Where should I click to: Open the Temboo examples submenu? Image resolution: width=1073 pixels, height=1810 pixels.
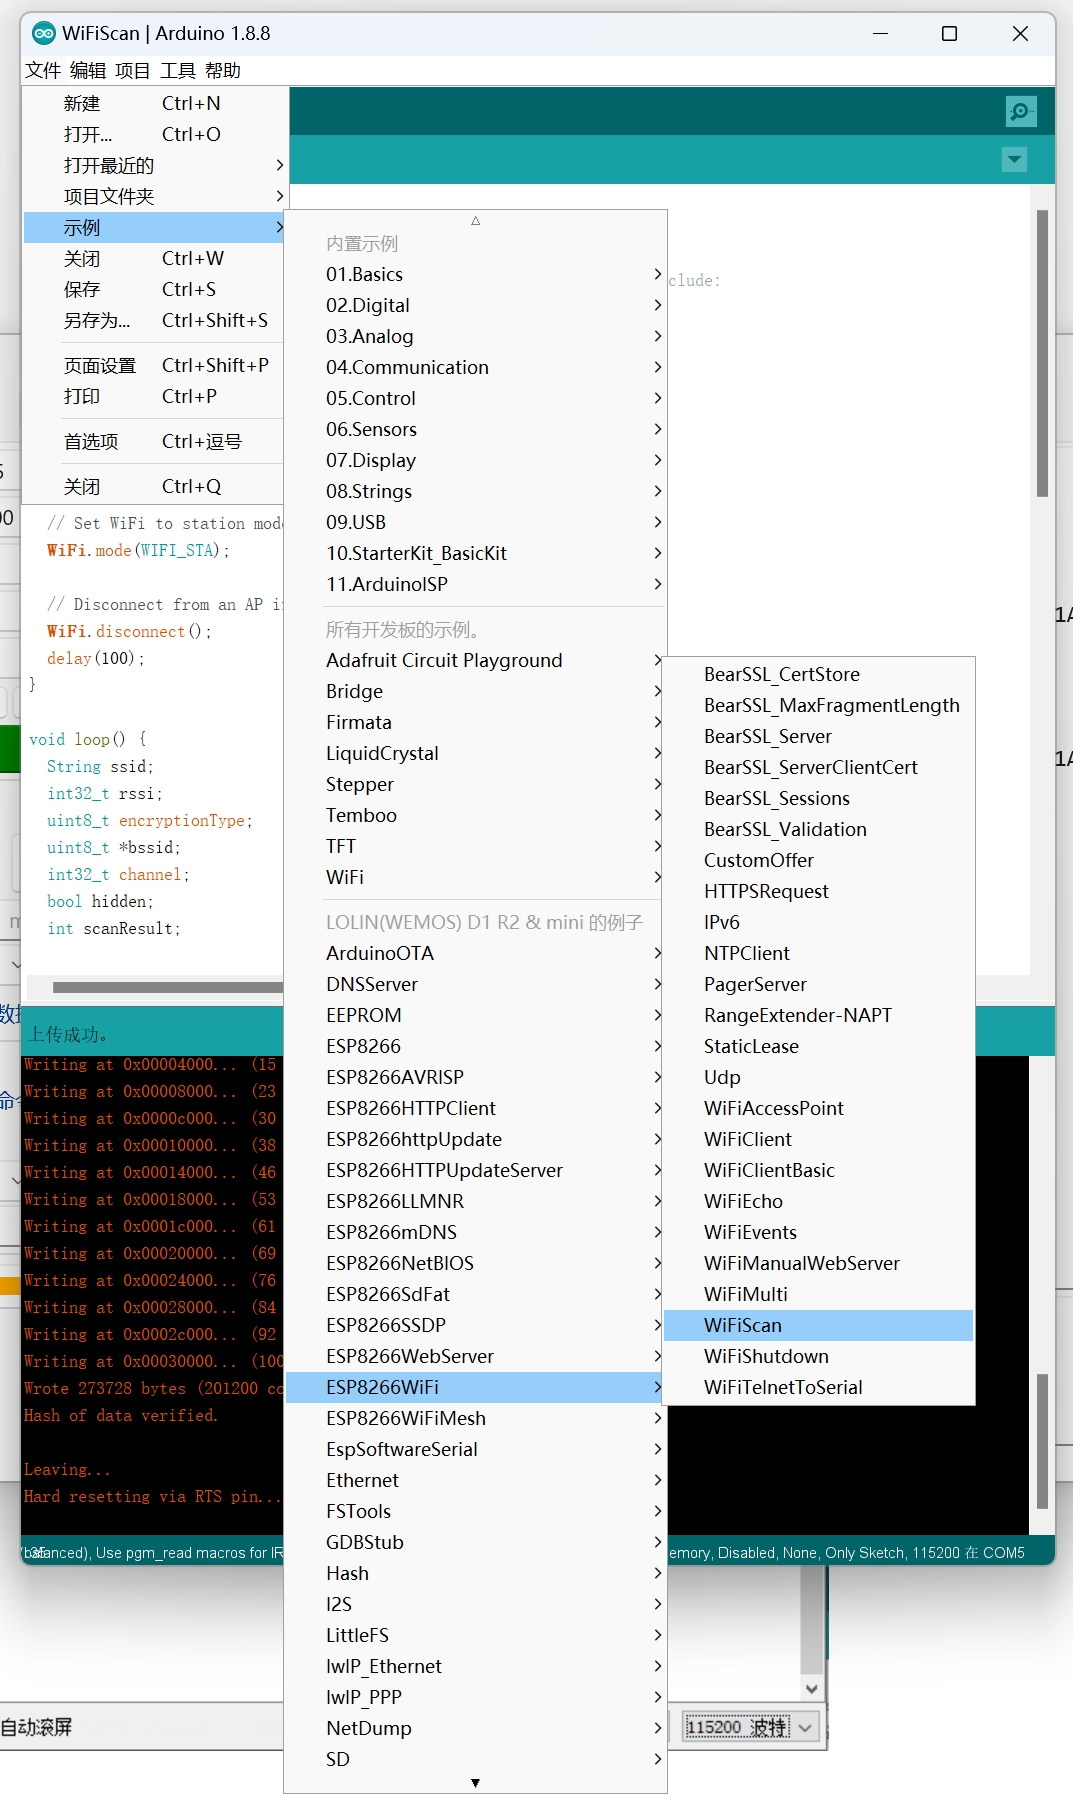475,815
